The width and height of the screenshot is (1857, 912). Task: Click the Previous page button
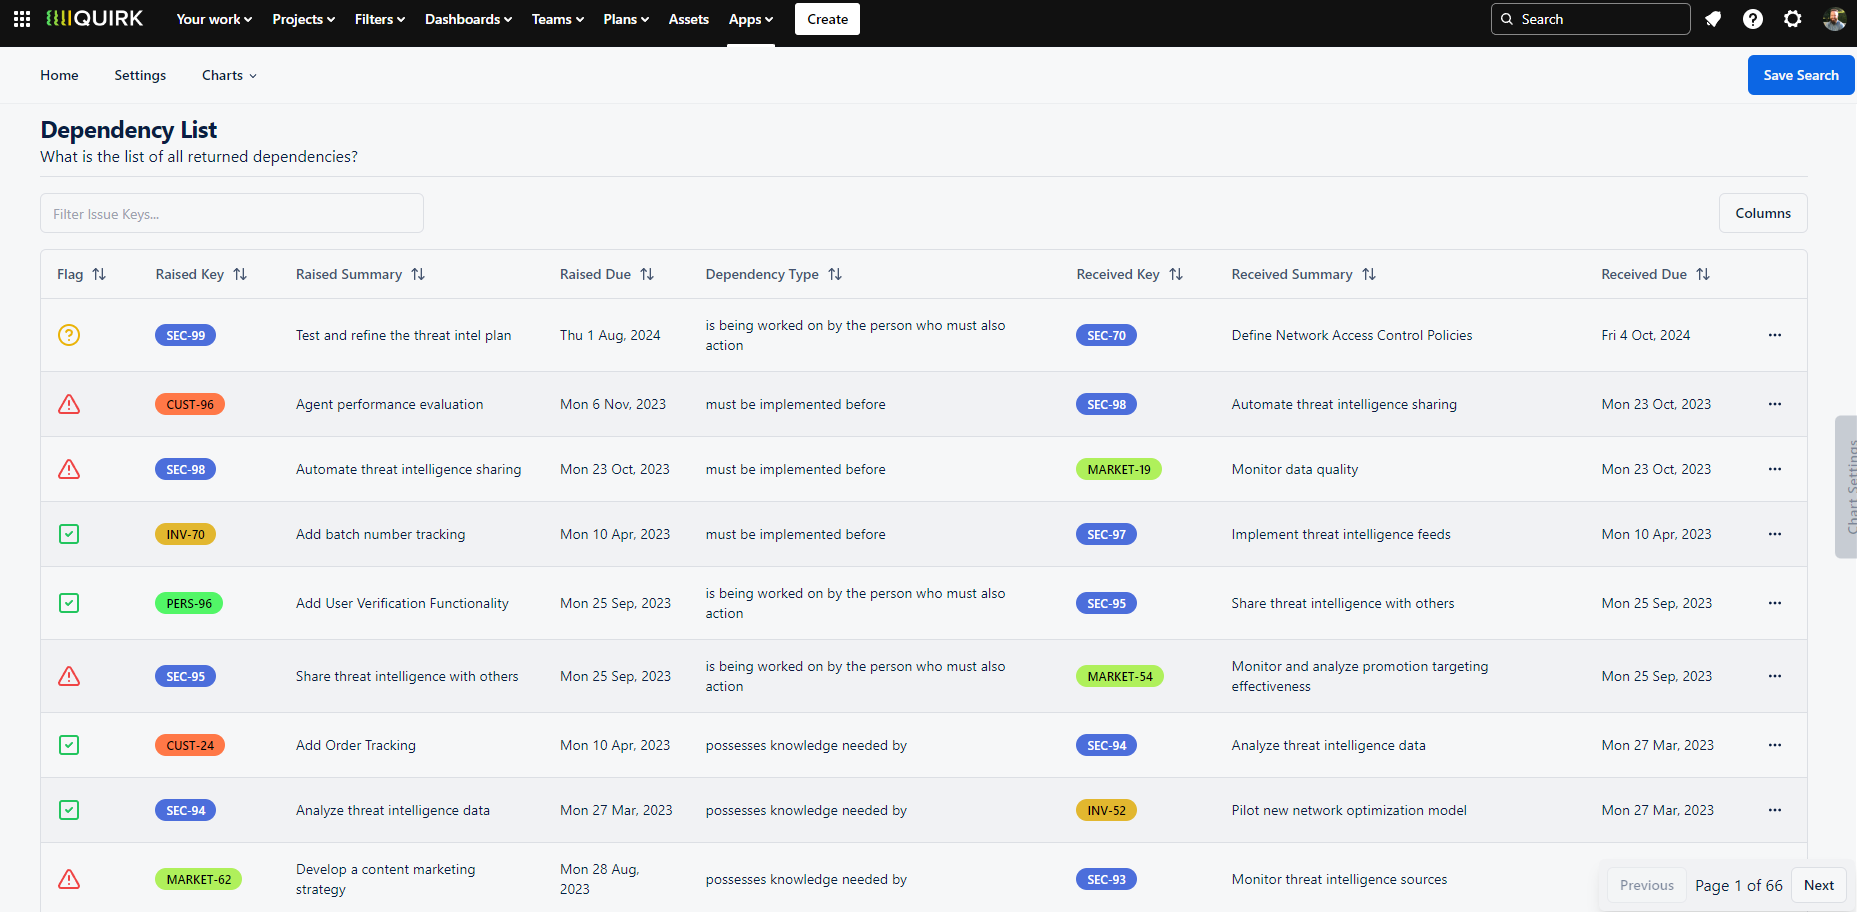[x=1646, y=885]
